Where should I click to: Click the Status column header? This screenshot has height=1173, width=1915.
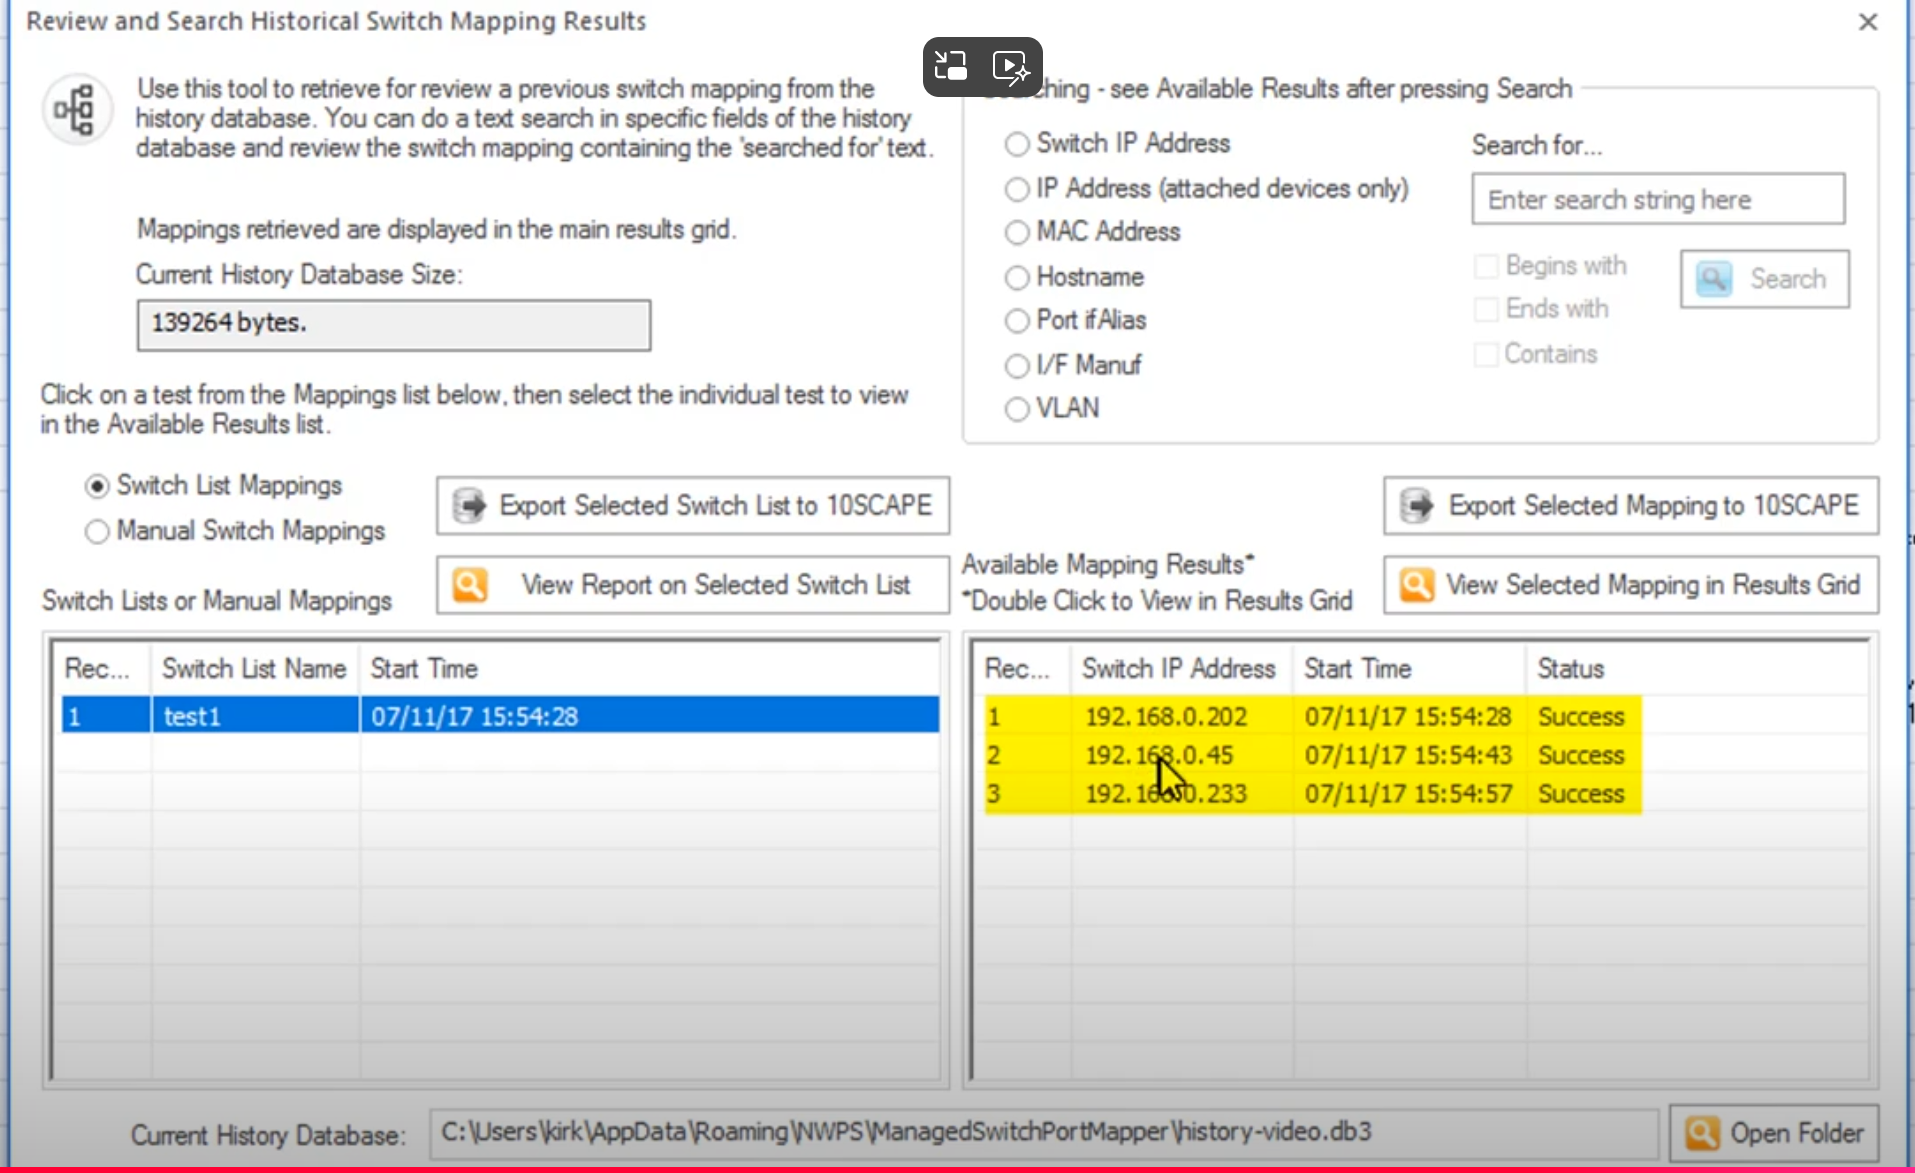pyautogui.click(x=1696, y=669)
